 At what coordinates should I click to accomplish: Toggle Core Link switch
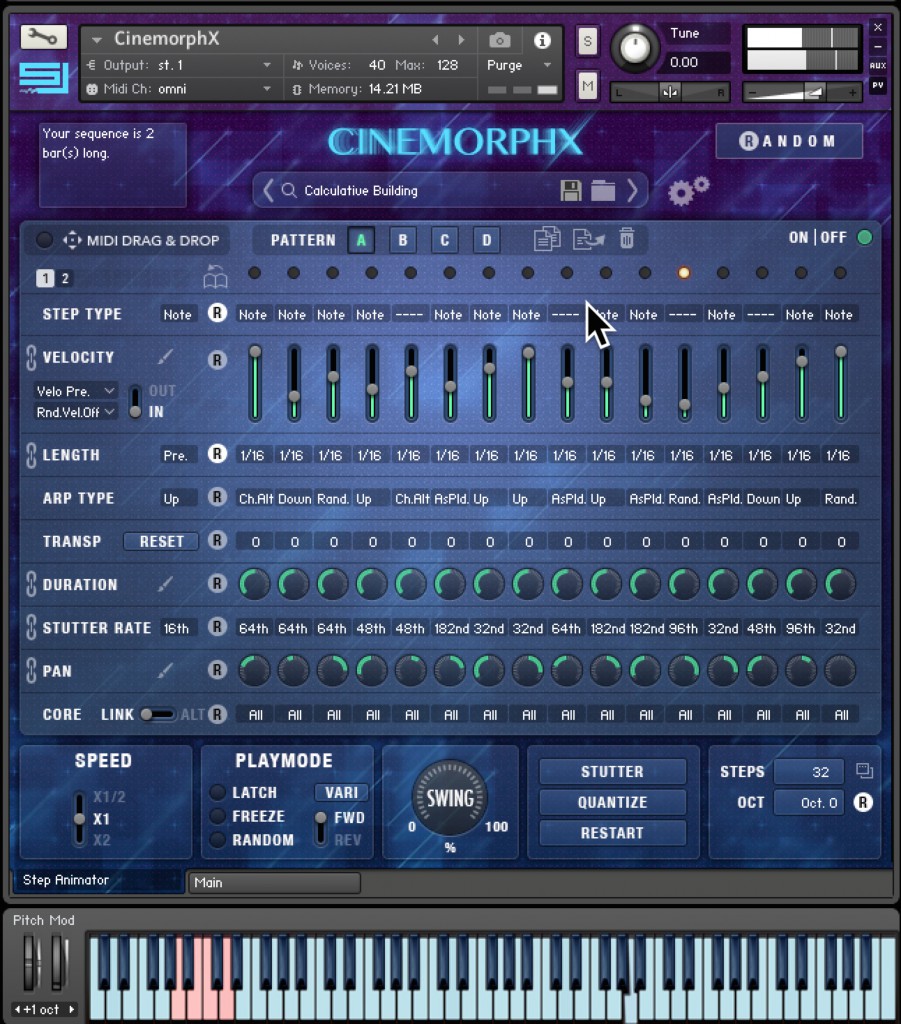(x=157, y=714)
